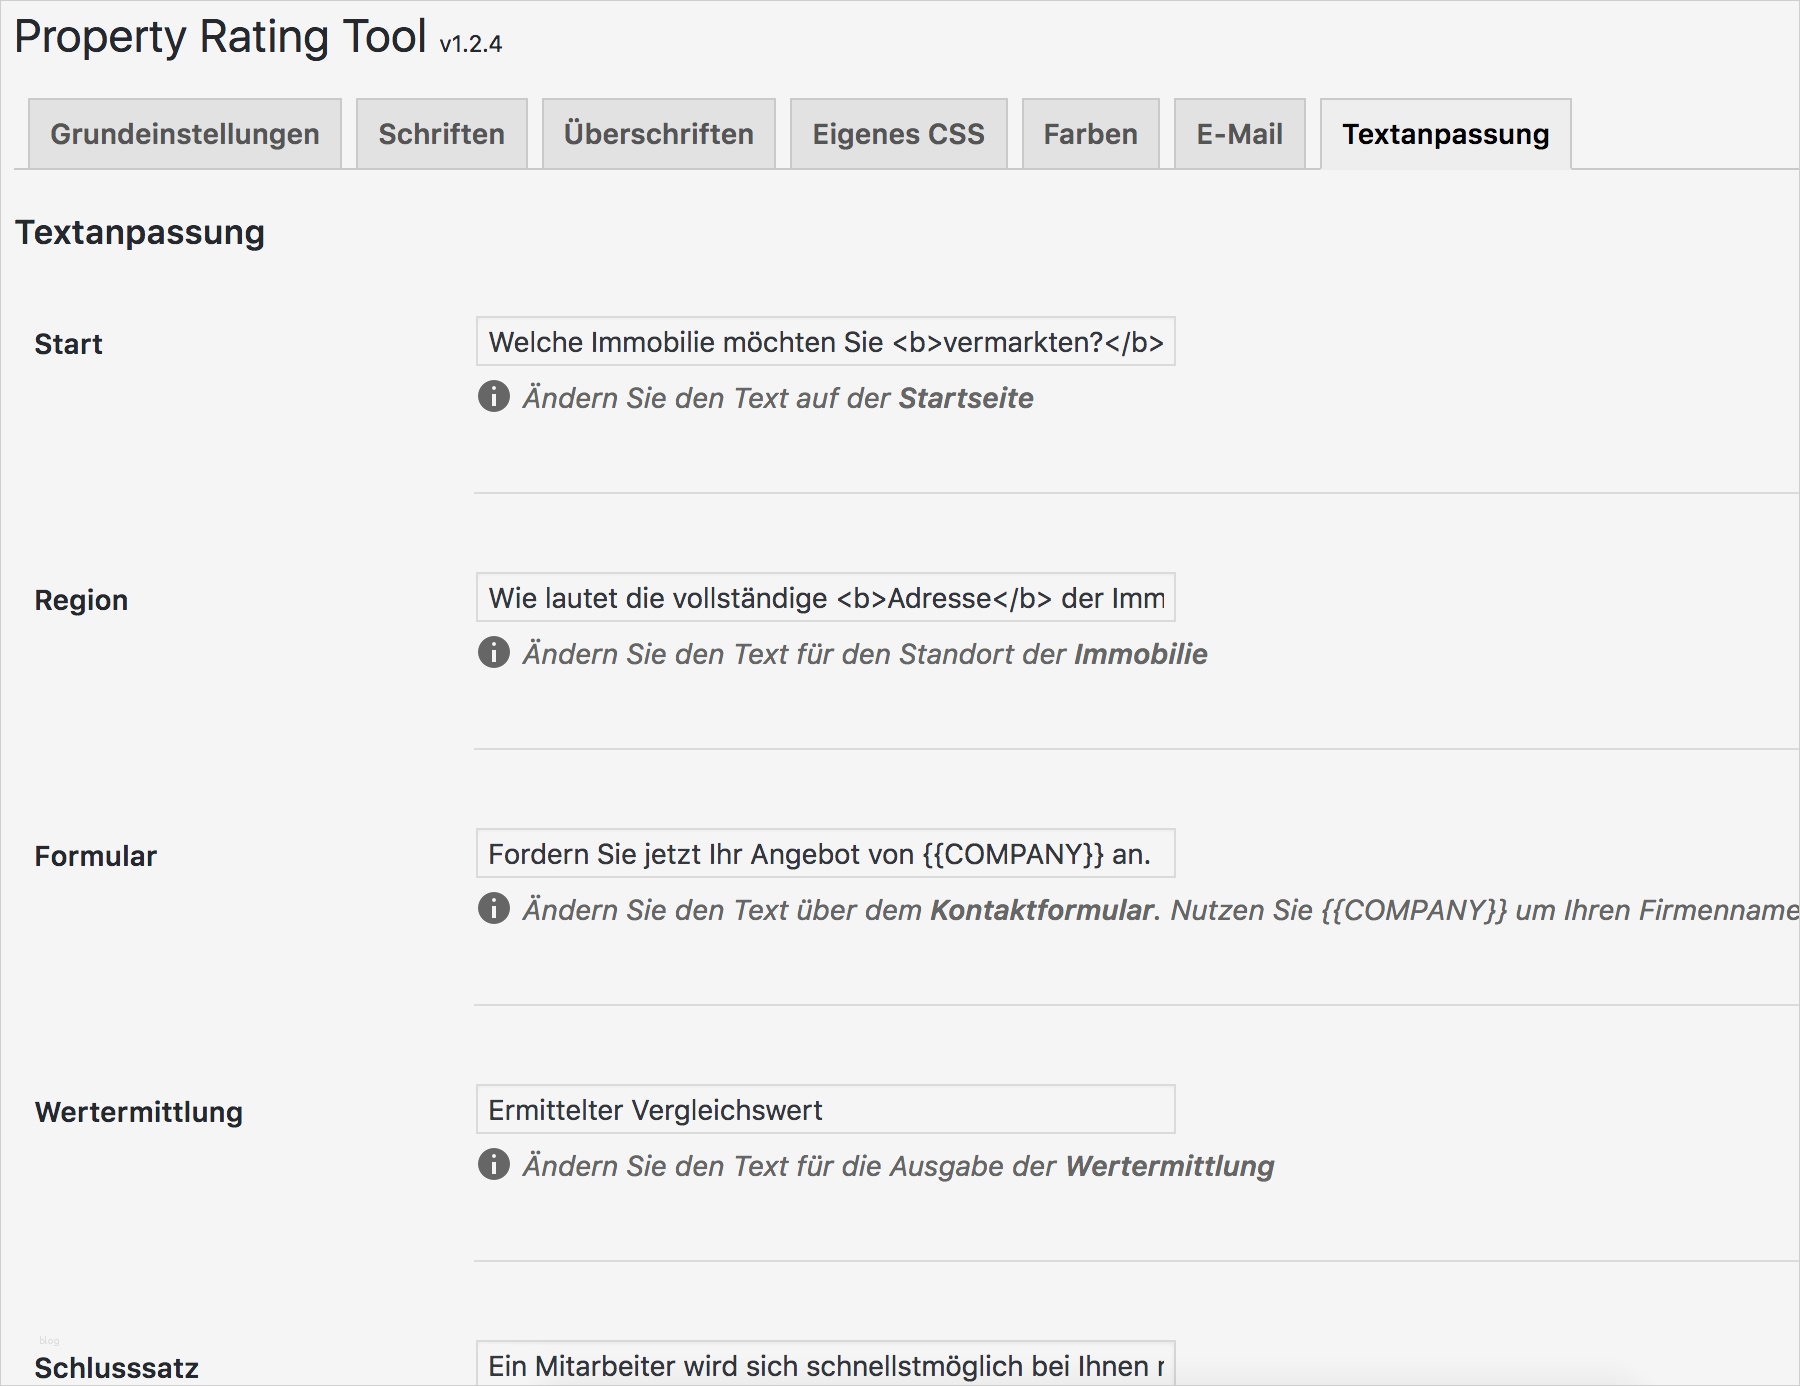Open the Überschriften tab

click(x=658, y=134)
